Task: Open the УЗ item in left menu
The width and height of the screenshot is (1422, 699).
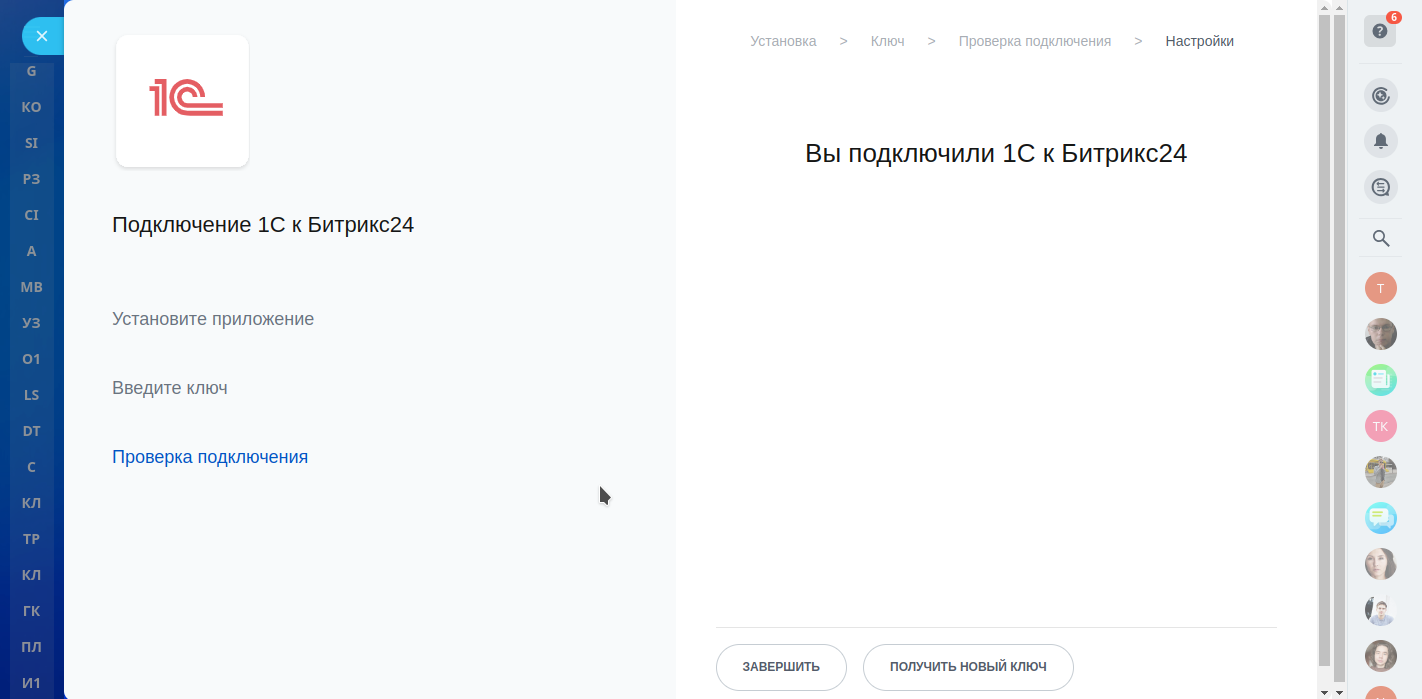Action: tap(31, 323)
